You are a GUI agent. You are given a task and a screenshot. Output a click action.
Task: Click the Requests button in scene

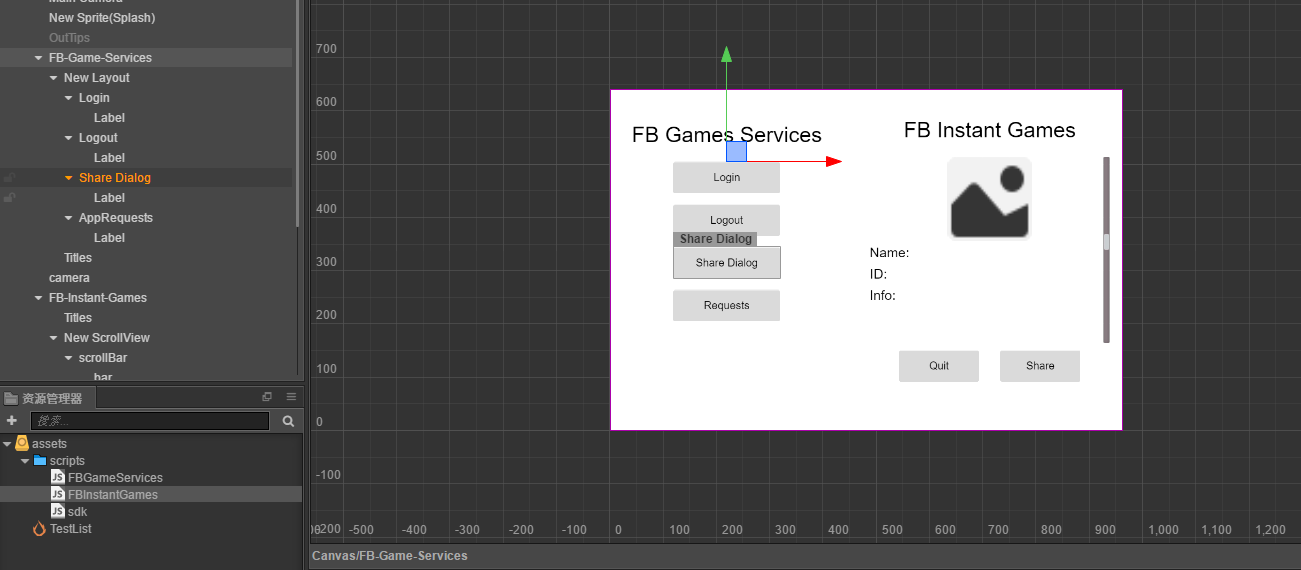726,305
